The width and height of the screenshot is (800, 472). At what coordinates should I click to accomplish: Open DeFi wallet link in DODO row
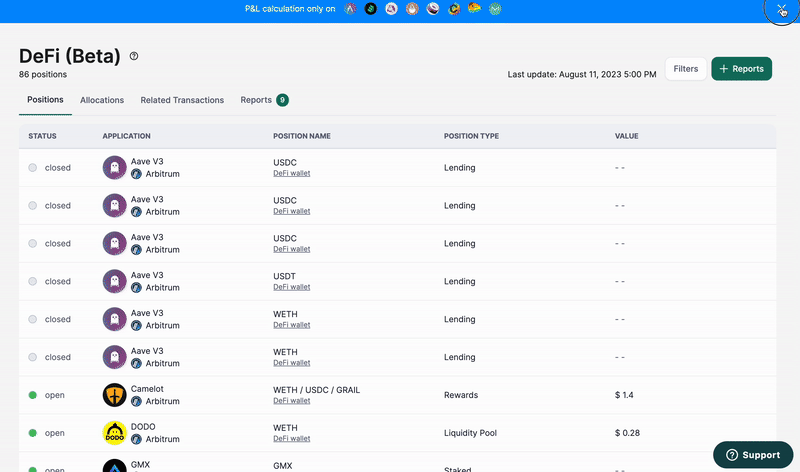[x=292, y=439]
